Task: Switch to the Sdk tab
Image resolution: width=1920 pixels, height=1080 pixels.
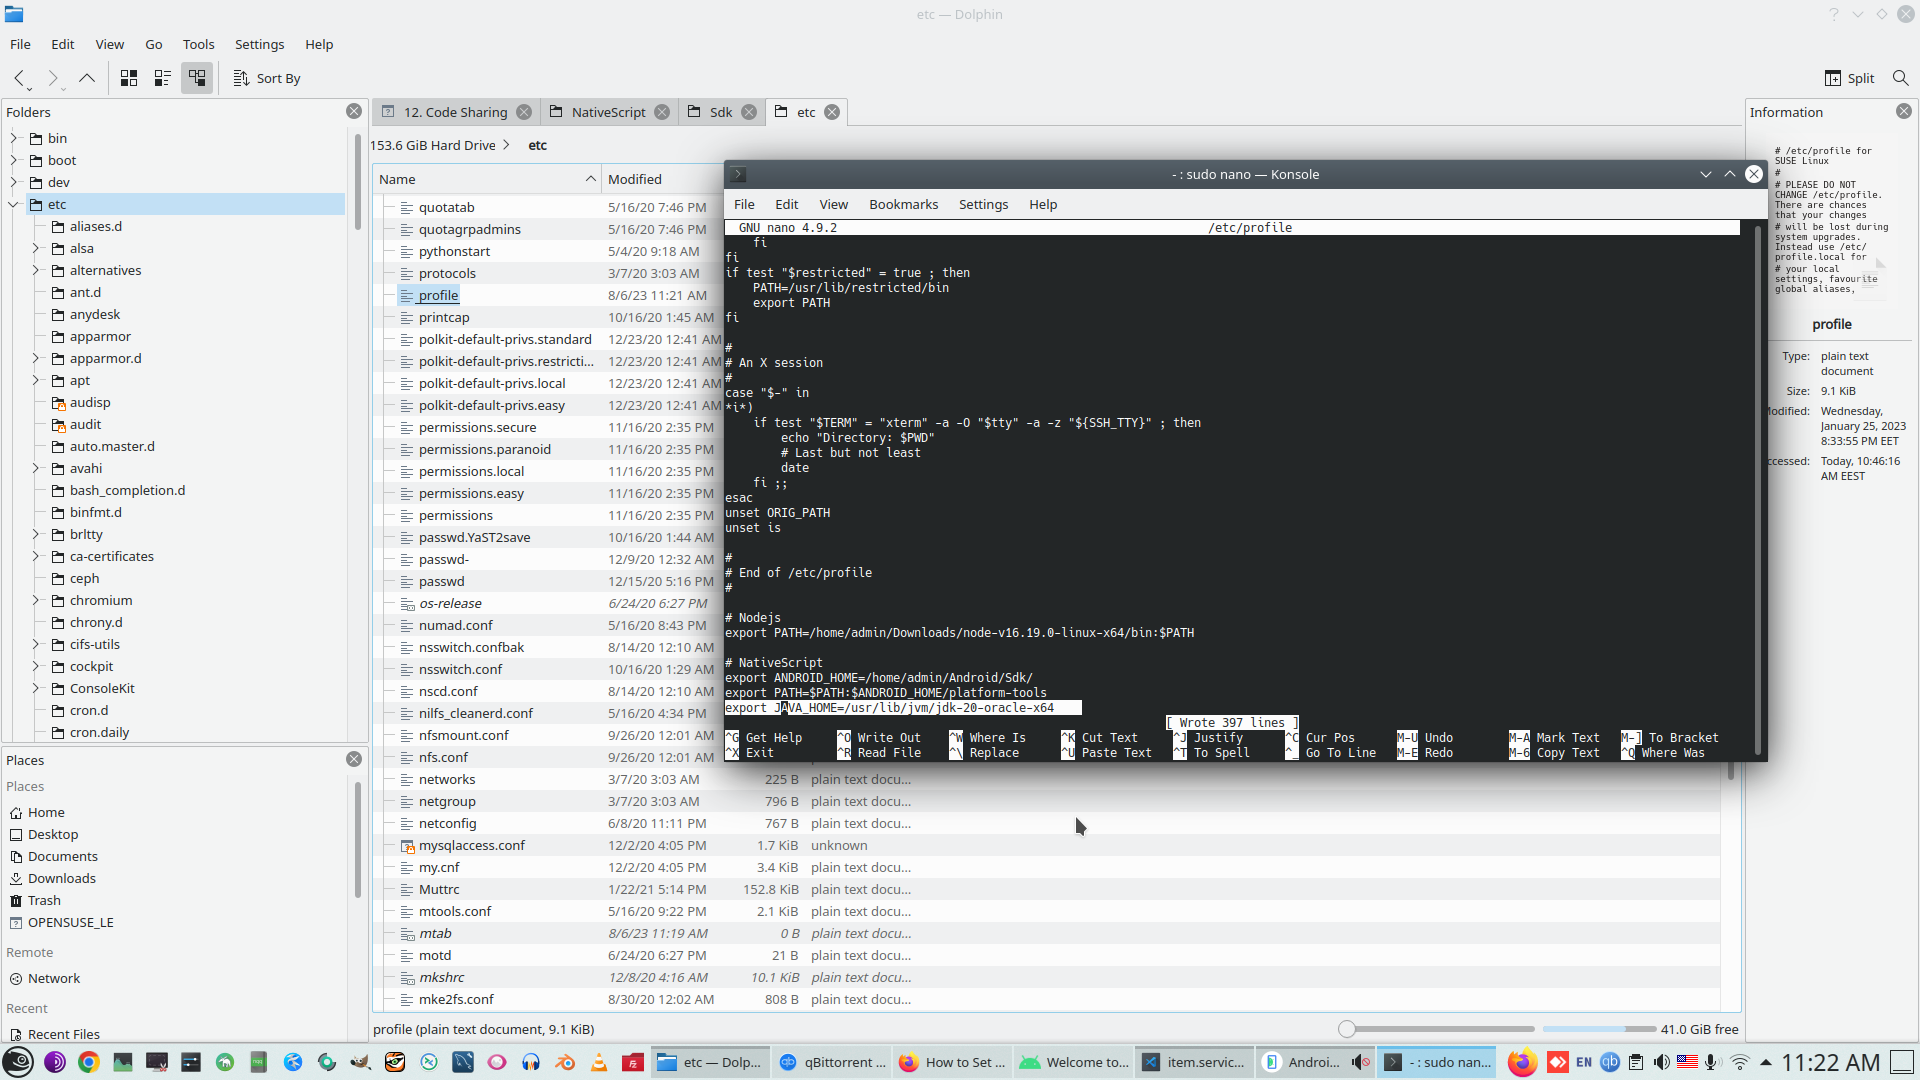Action: [x=720, y=112]
